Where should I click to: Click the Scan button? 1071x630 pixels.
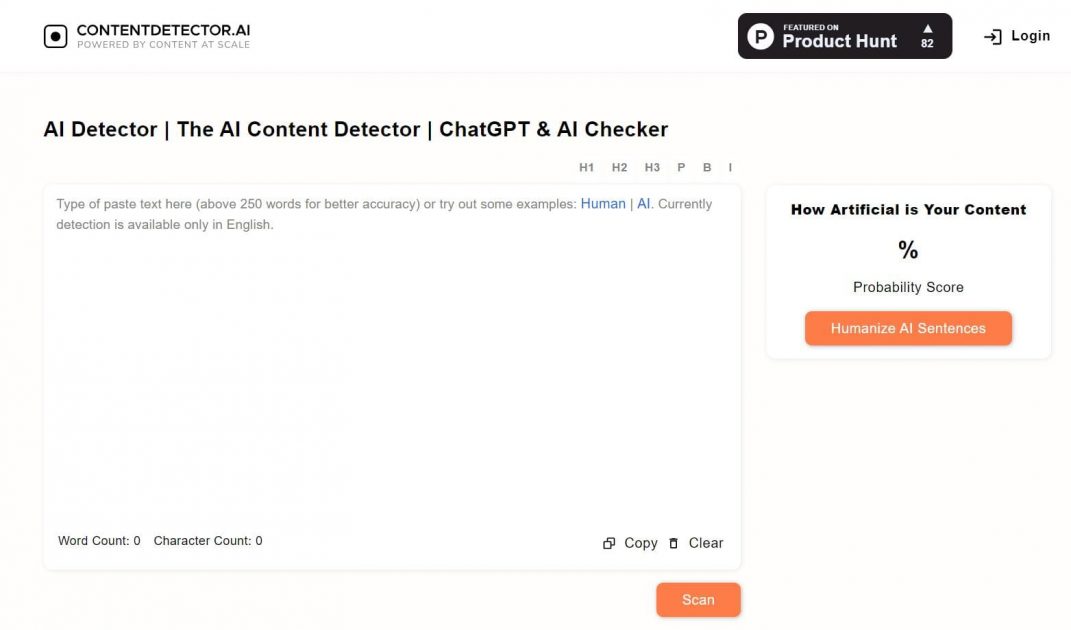[x=698, y=599]
